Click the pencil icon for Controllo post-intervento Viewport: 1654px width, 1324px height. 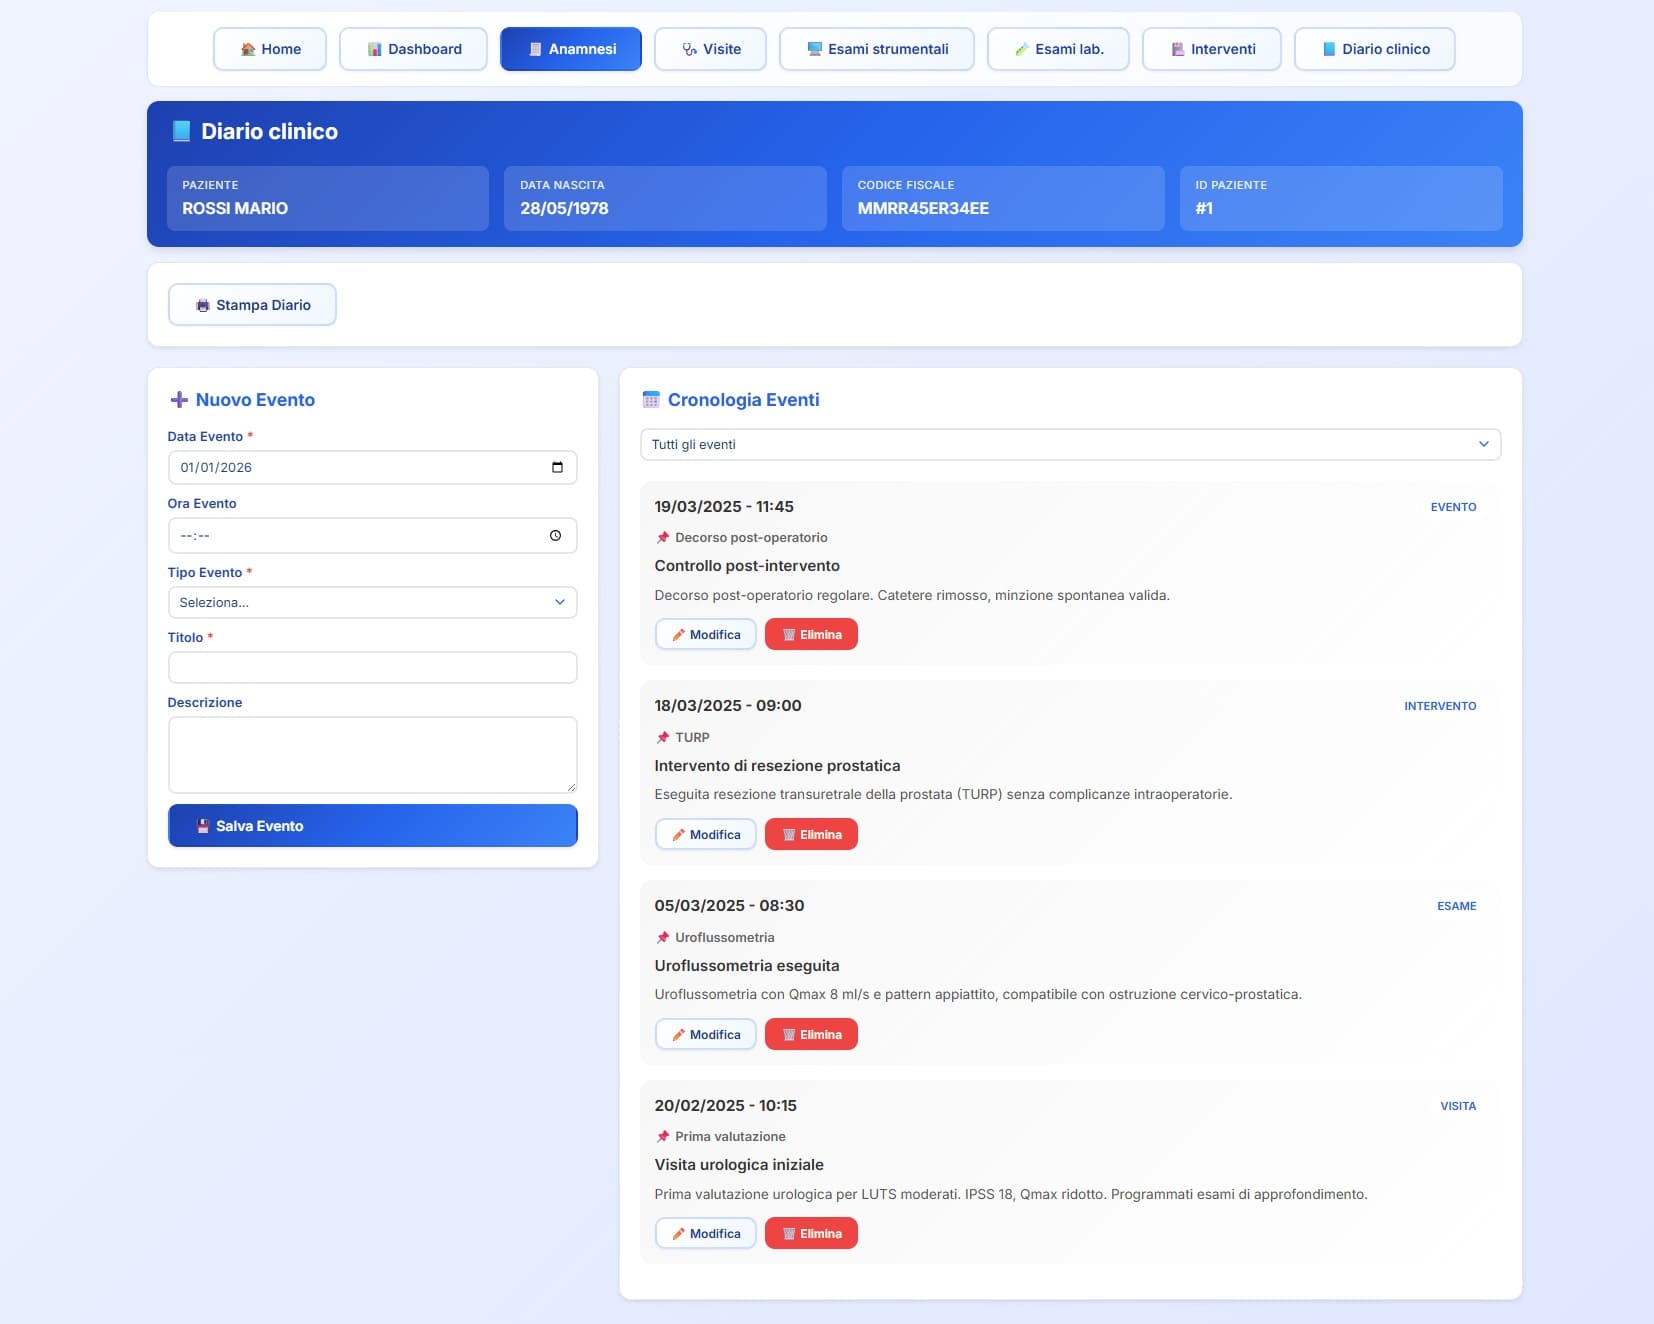click(x=678, y=635)
